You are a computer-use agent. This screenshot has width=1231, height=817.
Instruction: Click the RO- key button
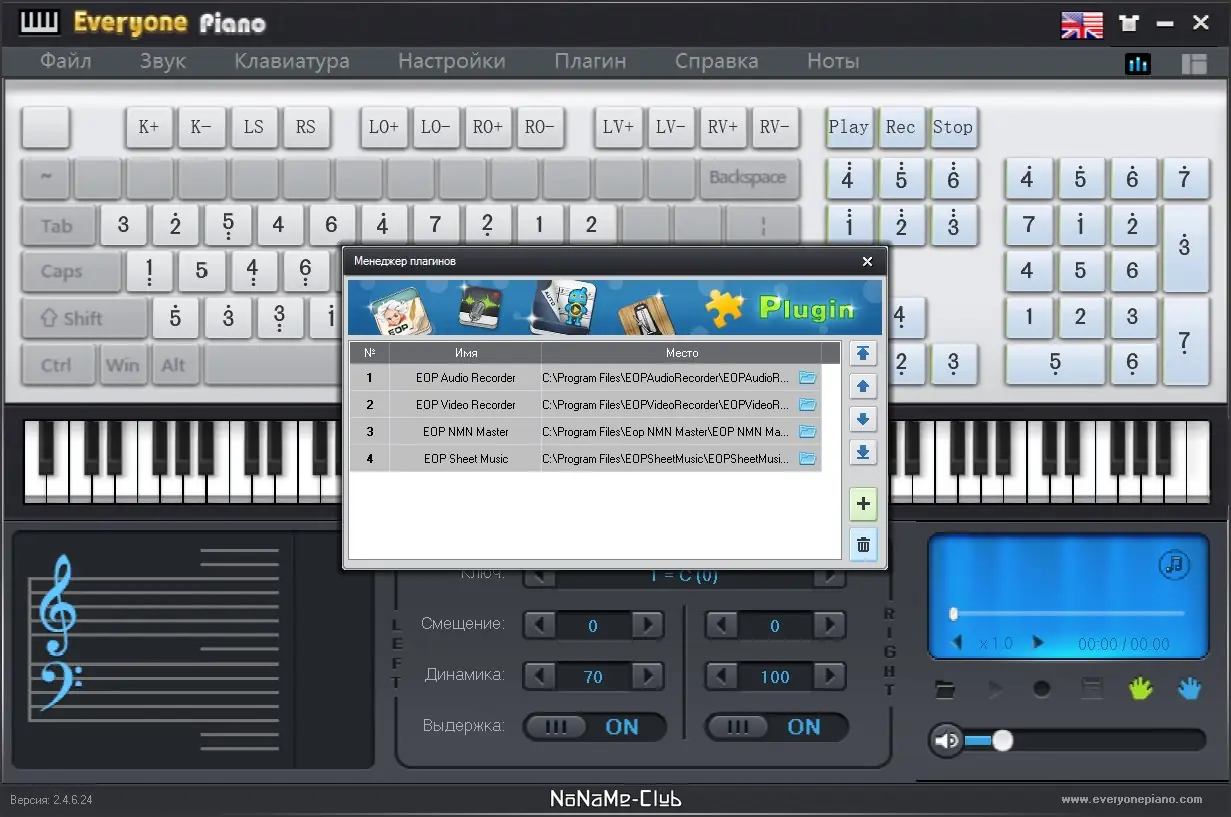540,127
